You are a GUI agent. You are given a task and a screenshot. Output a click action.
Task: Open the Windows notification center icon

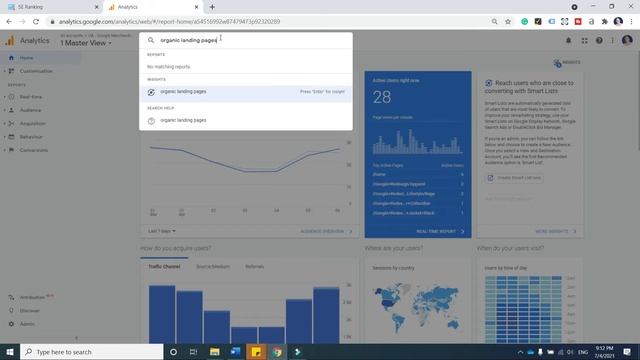coord(627,352)
